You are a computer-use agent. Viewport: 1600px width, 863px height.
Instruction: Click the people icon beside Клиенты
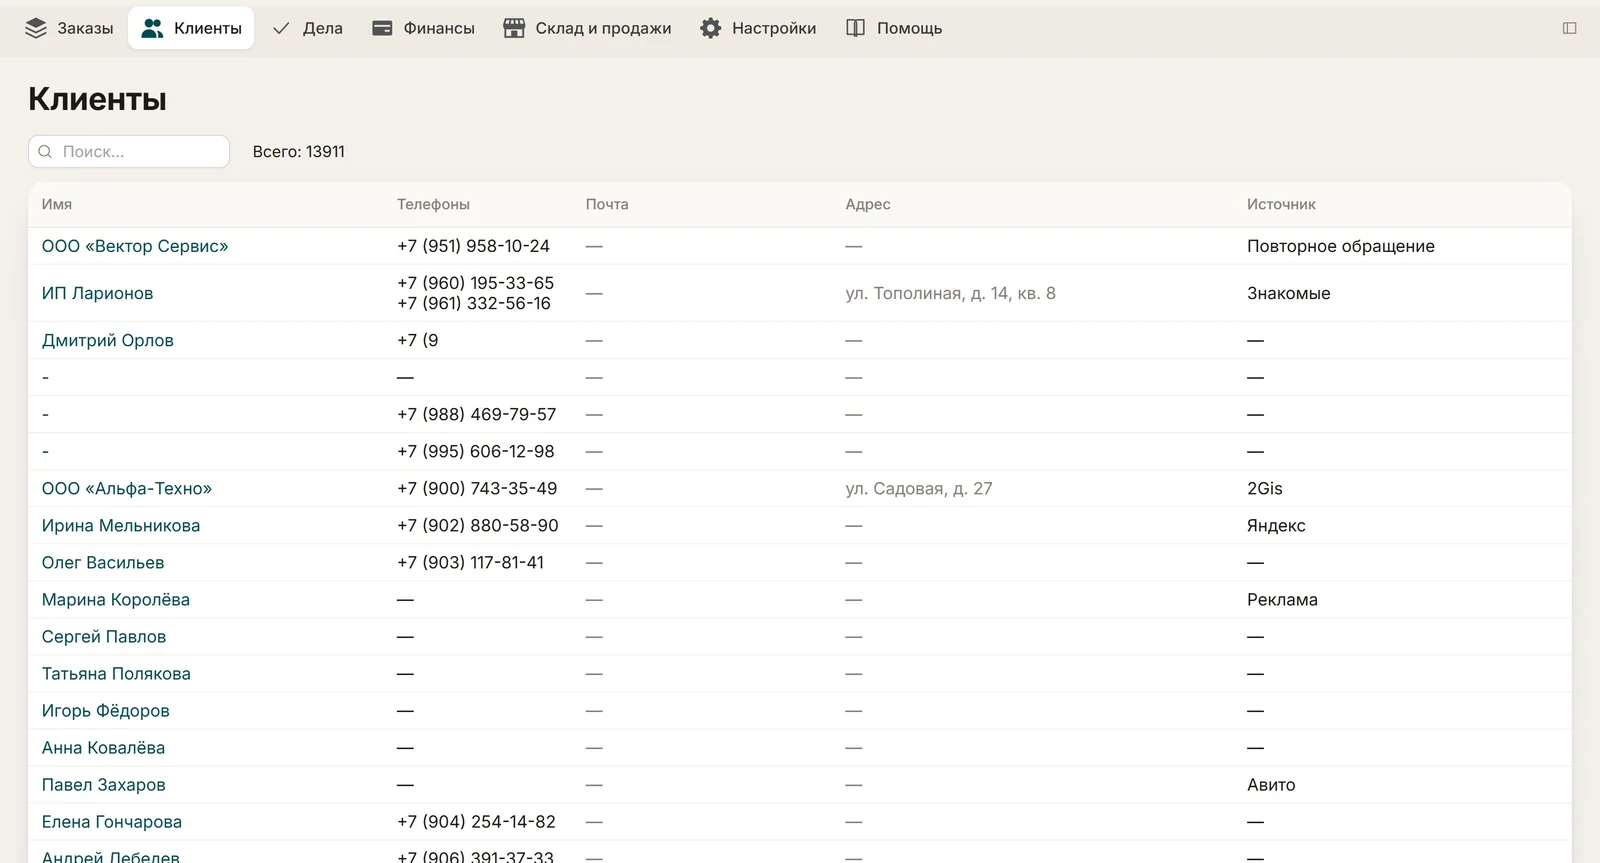[152, 28]
